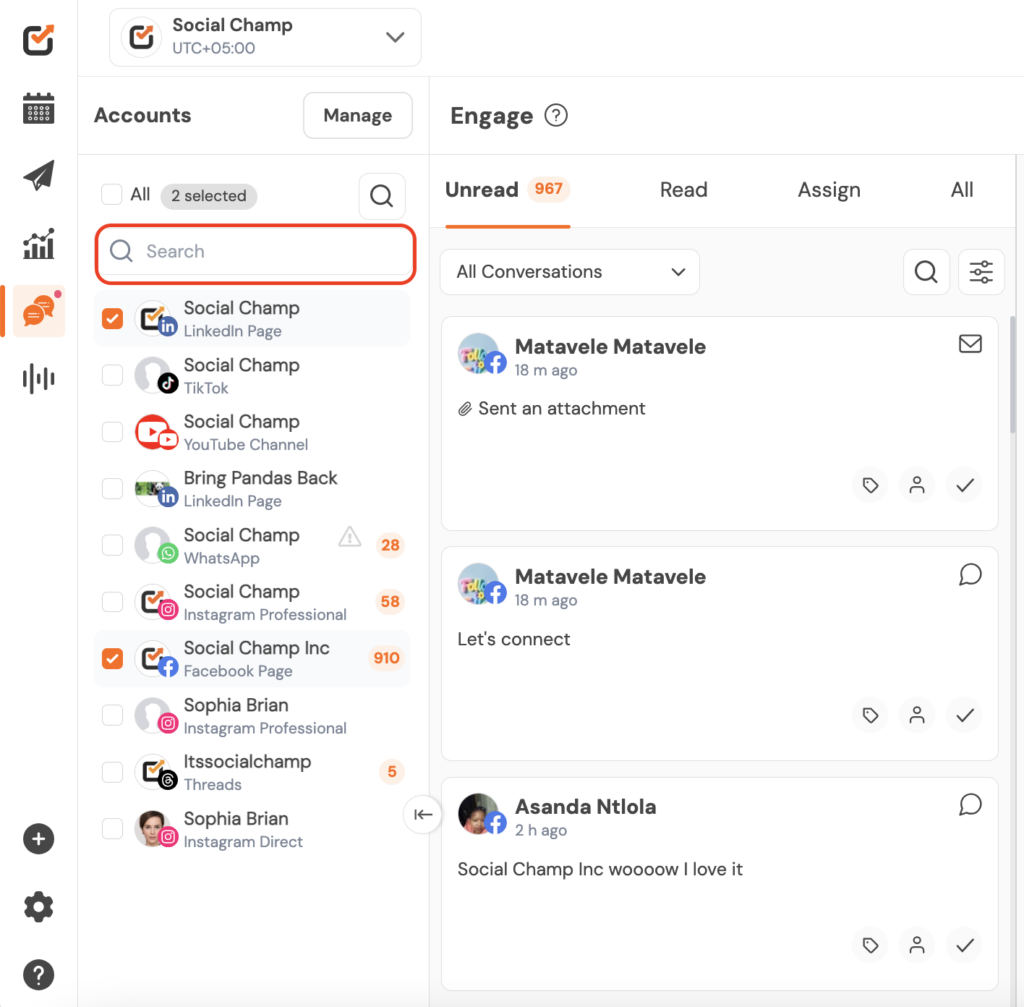Image resolution: width=1024 pixels, height=1007 pixels.
Task: Open the paper plane publish icon
Action: click(x=38, y=175)
